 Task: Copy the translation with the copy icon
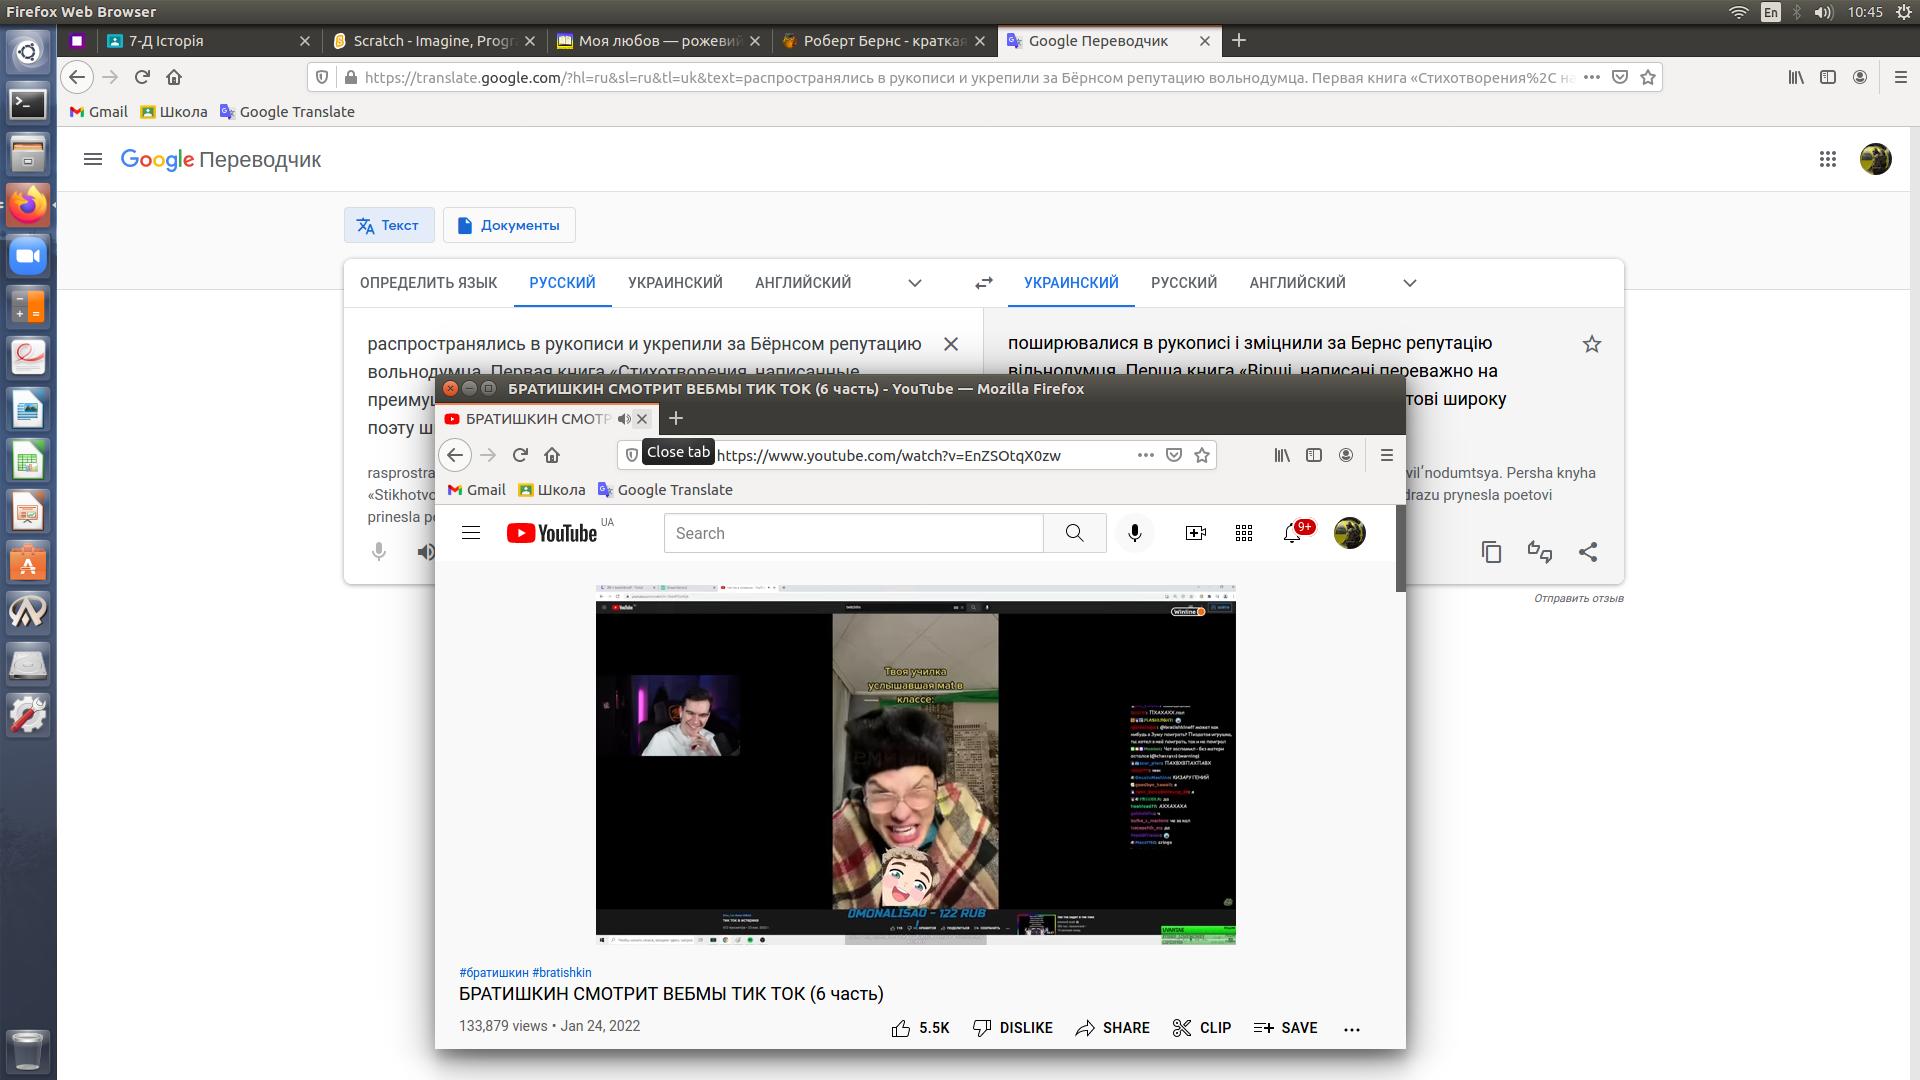click(1491, 552)
